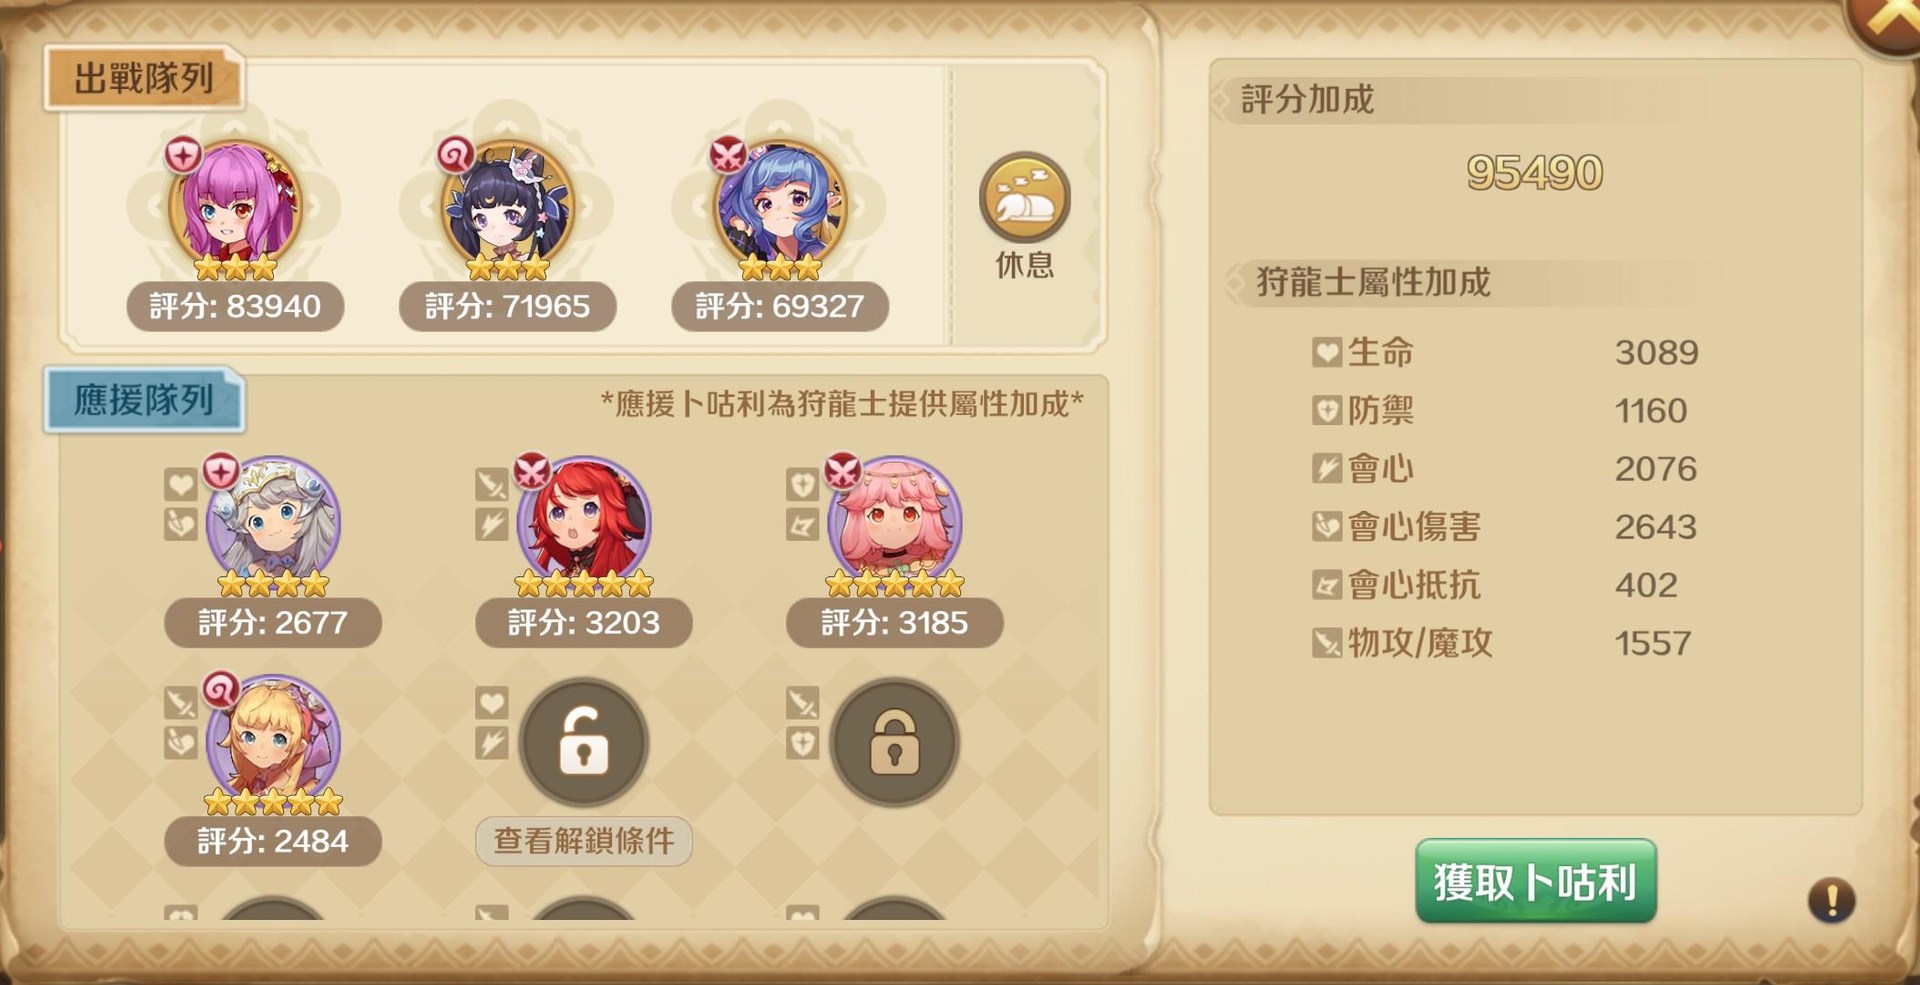Viewport: 1920px width, 985px height.
Task: Open the exclamation info icon
Action: 1831,901
